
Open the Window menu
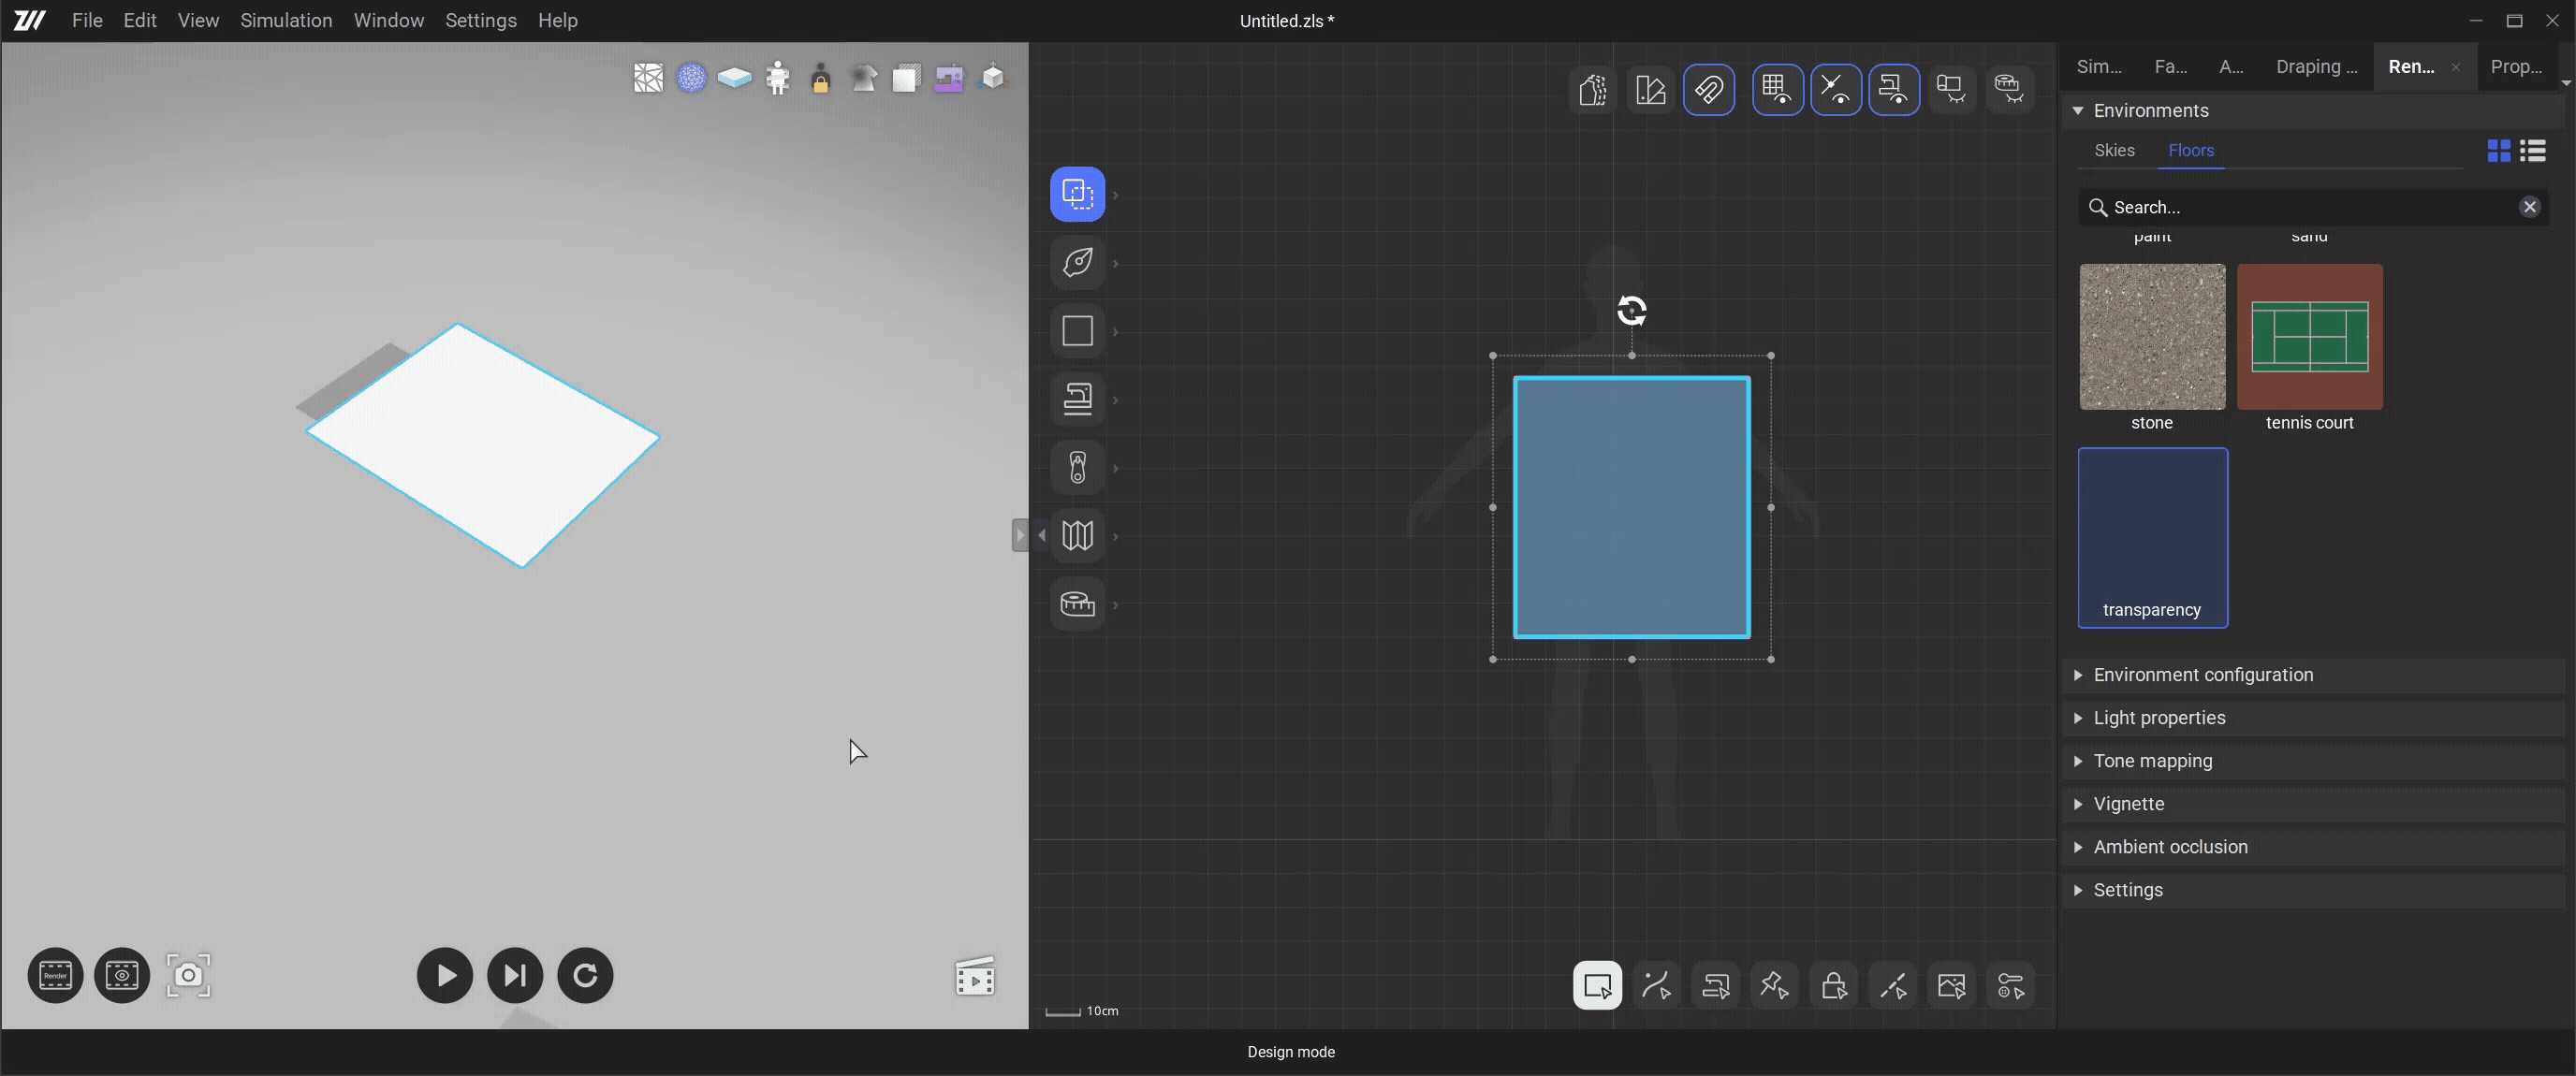(388, 20)
